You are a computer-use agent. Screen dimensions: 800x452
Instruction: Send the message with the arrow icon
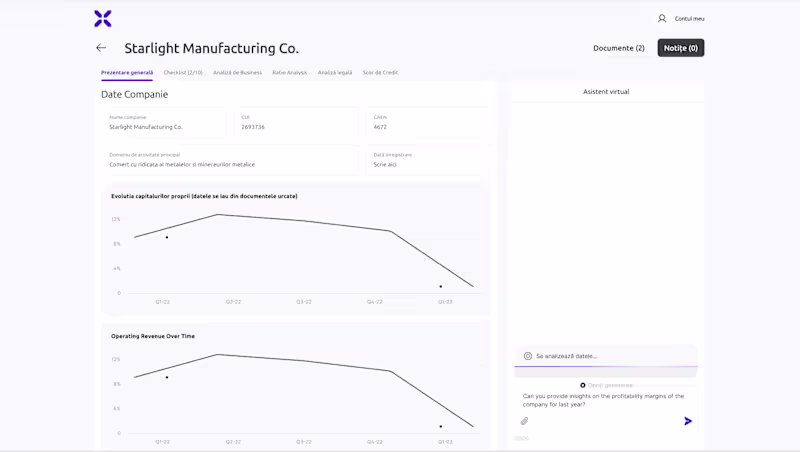click(x=688, y=421)
